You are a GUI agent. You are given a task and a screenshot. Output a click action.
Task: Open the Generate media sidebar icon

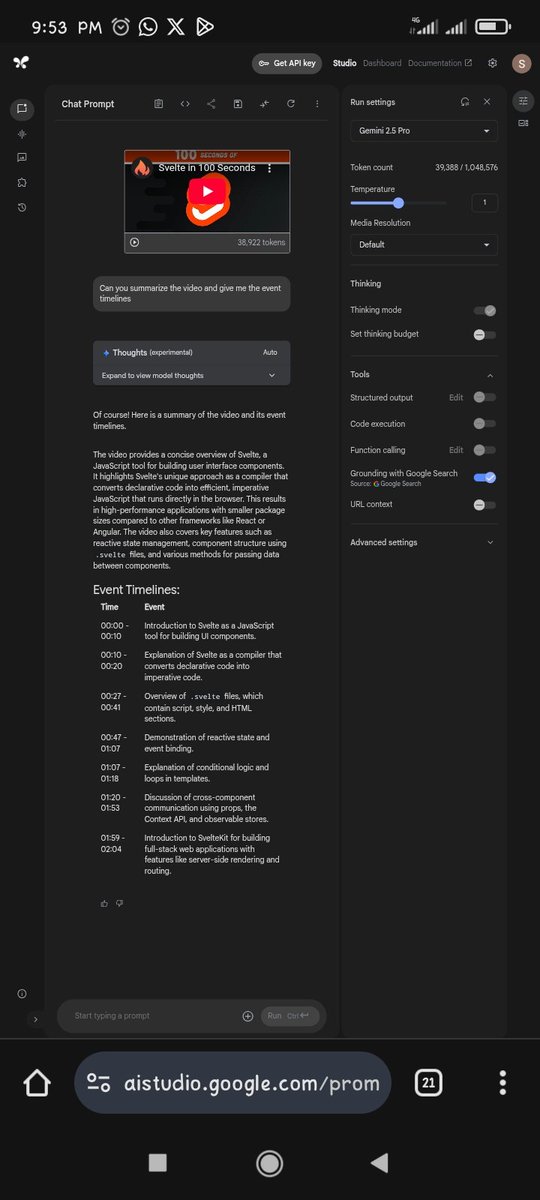tap(21, 158)
